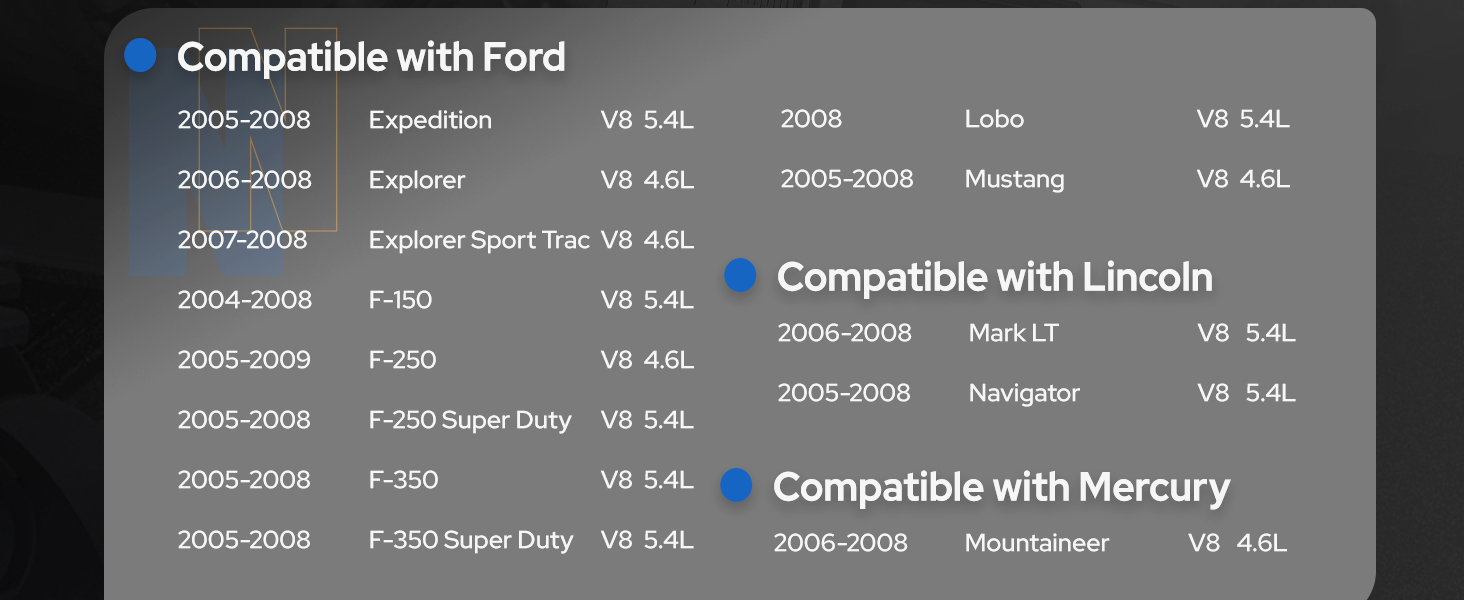Click the Mountaineer model name
Image resolution: width=1464 pixels, height=600 pixels.
point(1037,543)
